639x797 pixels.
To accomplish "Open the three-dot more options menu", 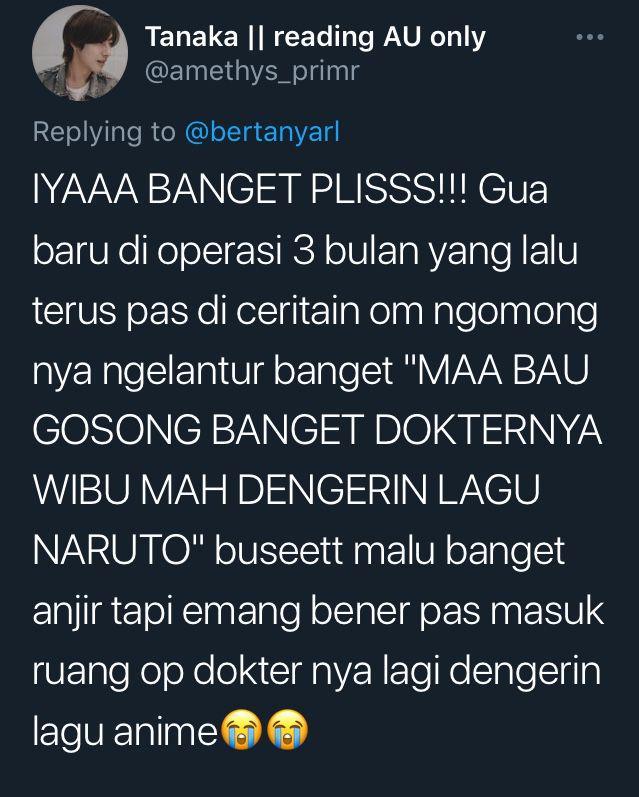I will 590,37.
